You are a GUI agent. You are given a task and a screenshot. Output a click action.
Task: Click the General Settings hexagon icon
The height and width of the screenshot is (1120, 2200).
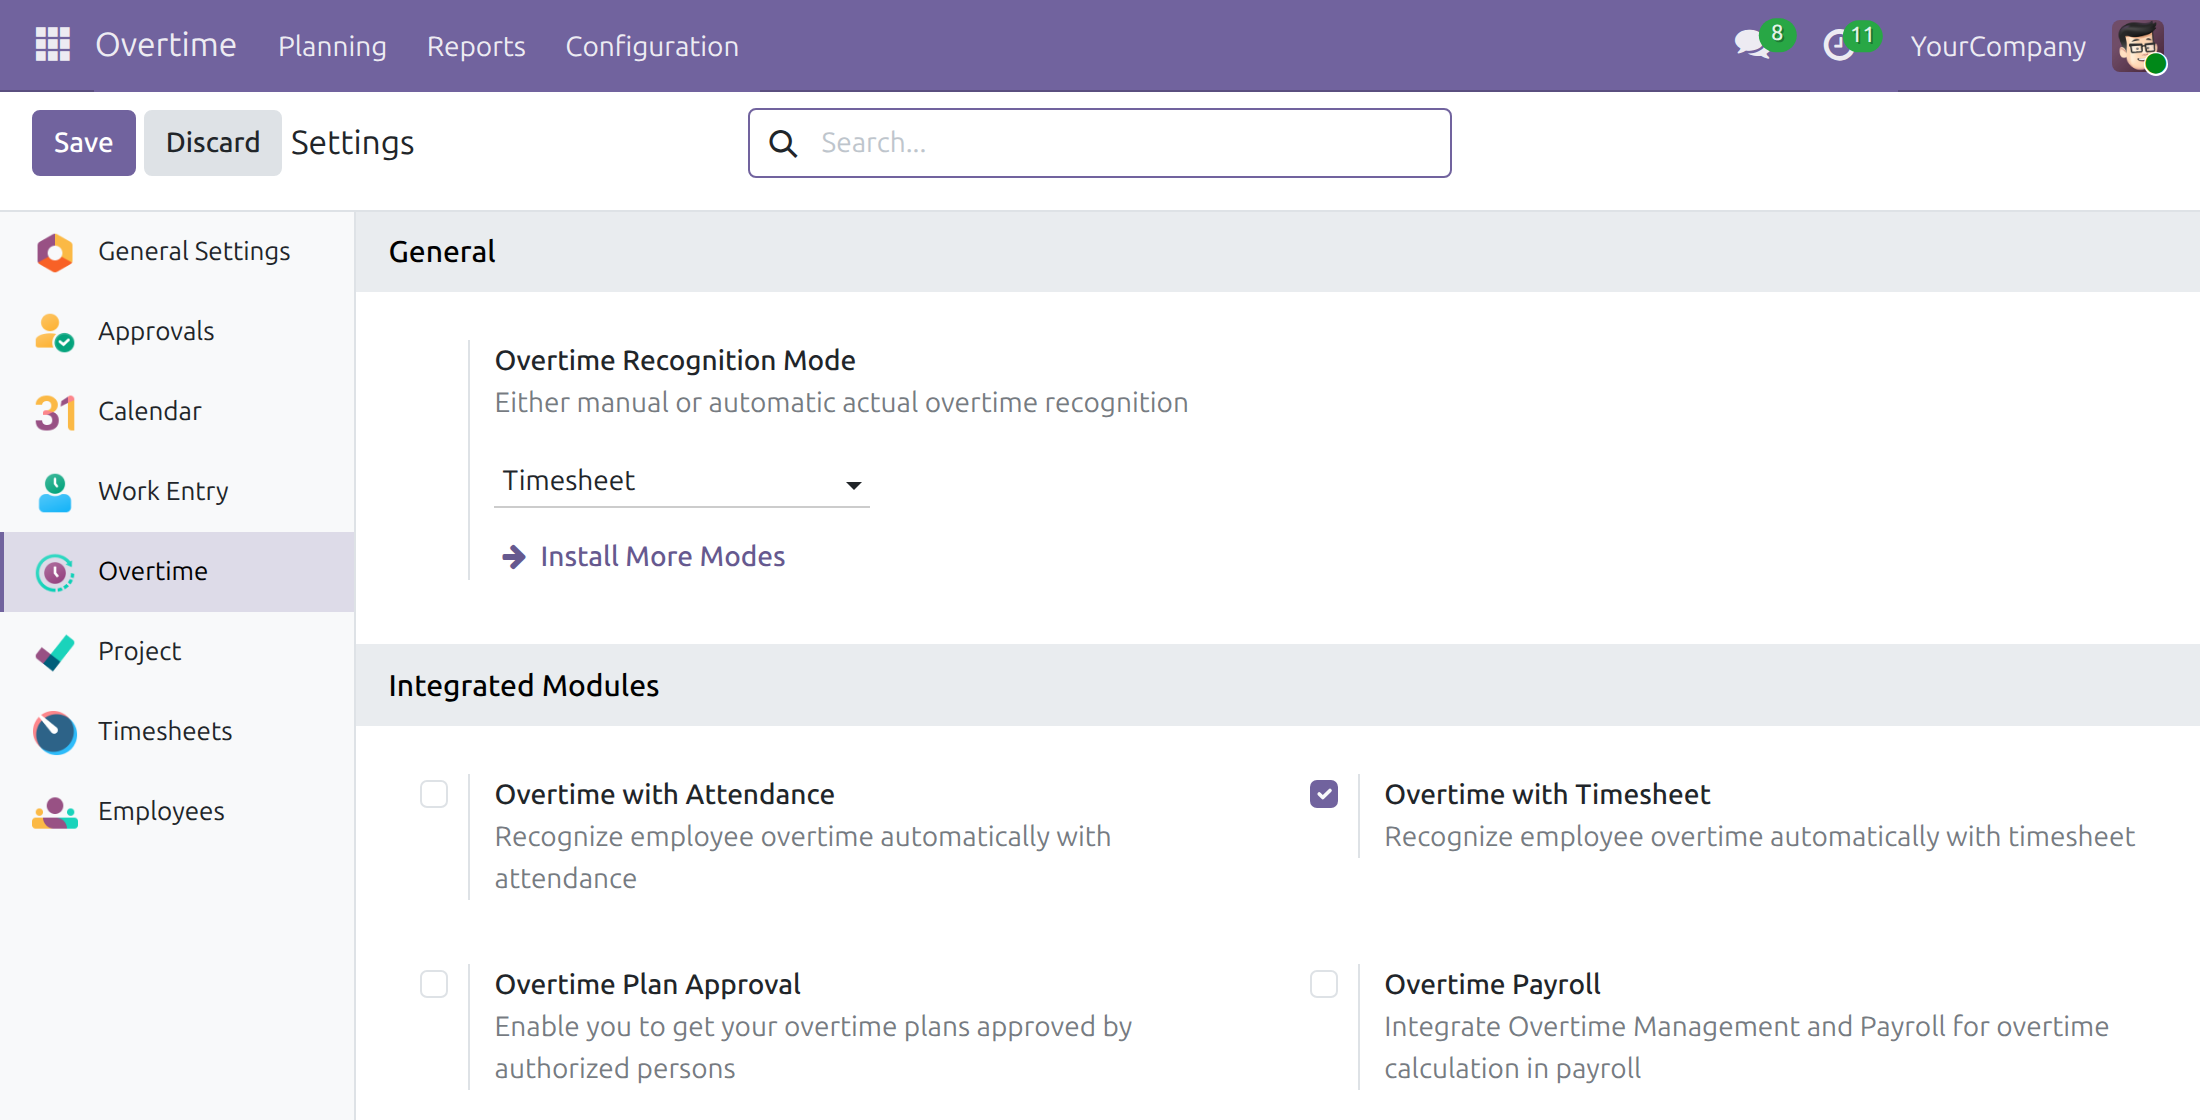(x=55, y=252)
